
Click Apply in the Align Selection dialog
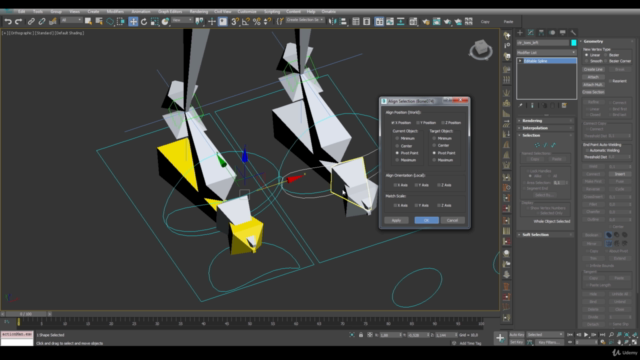click(x=396, y=220)
